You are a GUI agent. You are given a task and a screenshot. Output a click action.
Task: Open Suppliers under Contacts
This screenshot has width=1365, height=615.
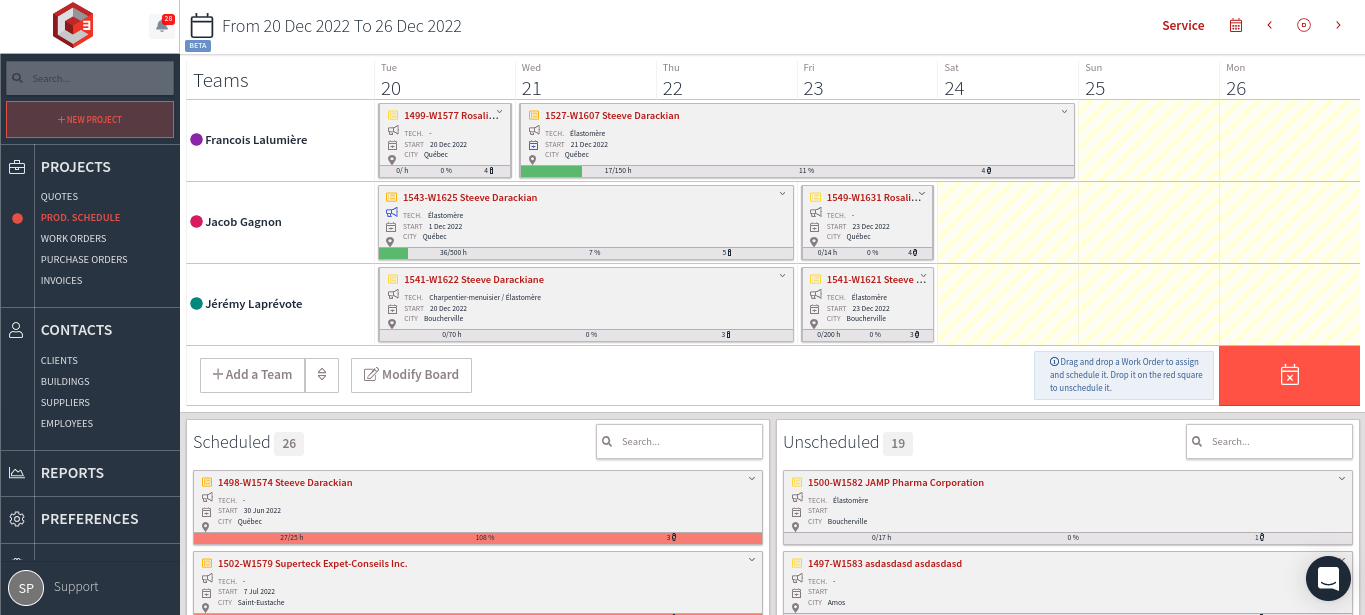65,403
